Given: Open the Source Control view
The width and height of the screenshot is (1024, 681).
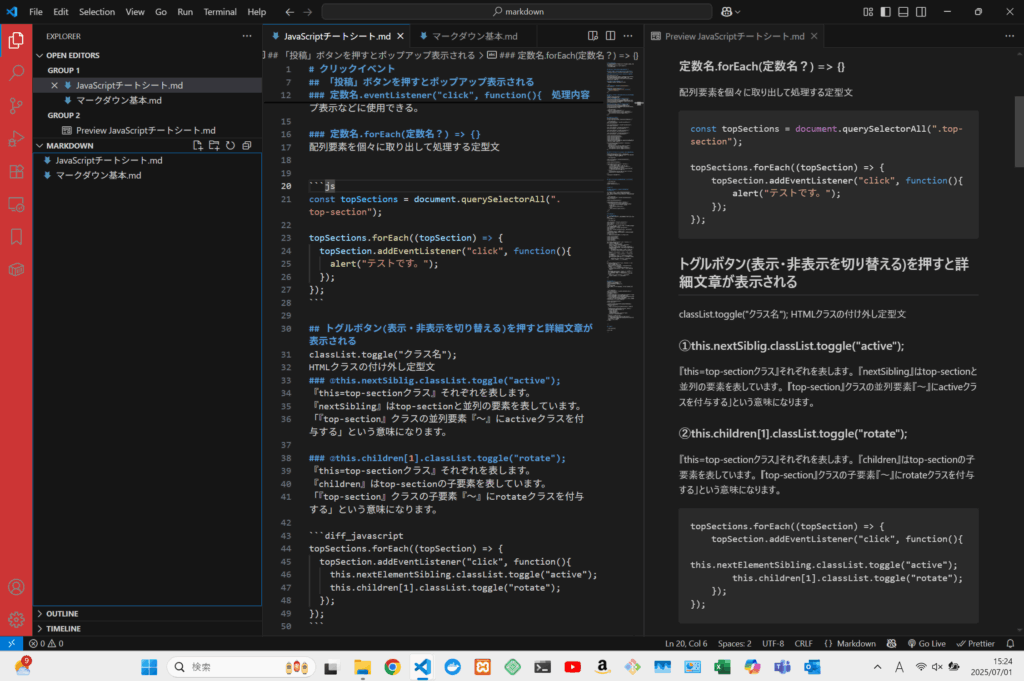Looking at the screenshot, I should 16,106.
